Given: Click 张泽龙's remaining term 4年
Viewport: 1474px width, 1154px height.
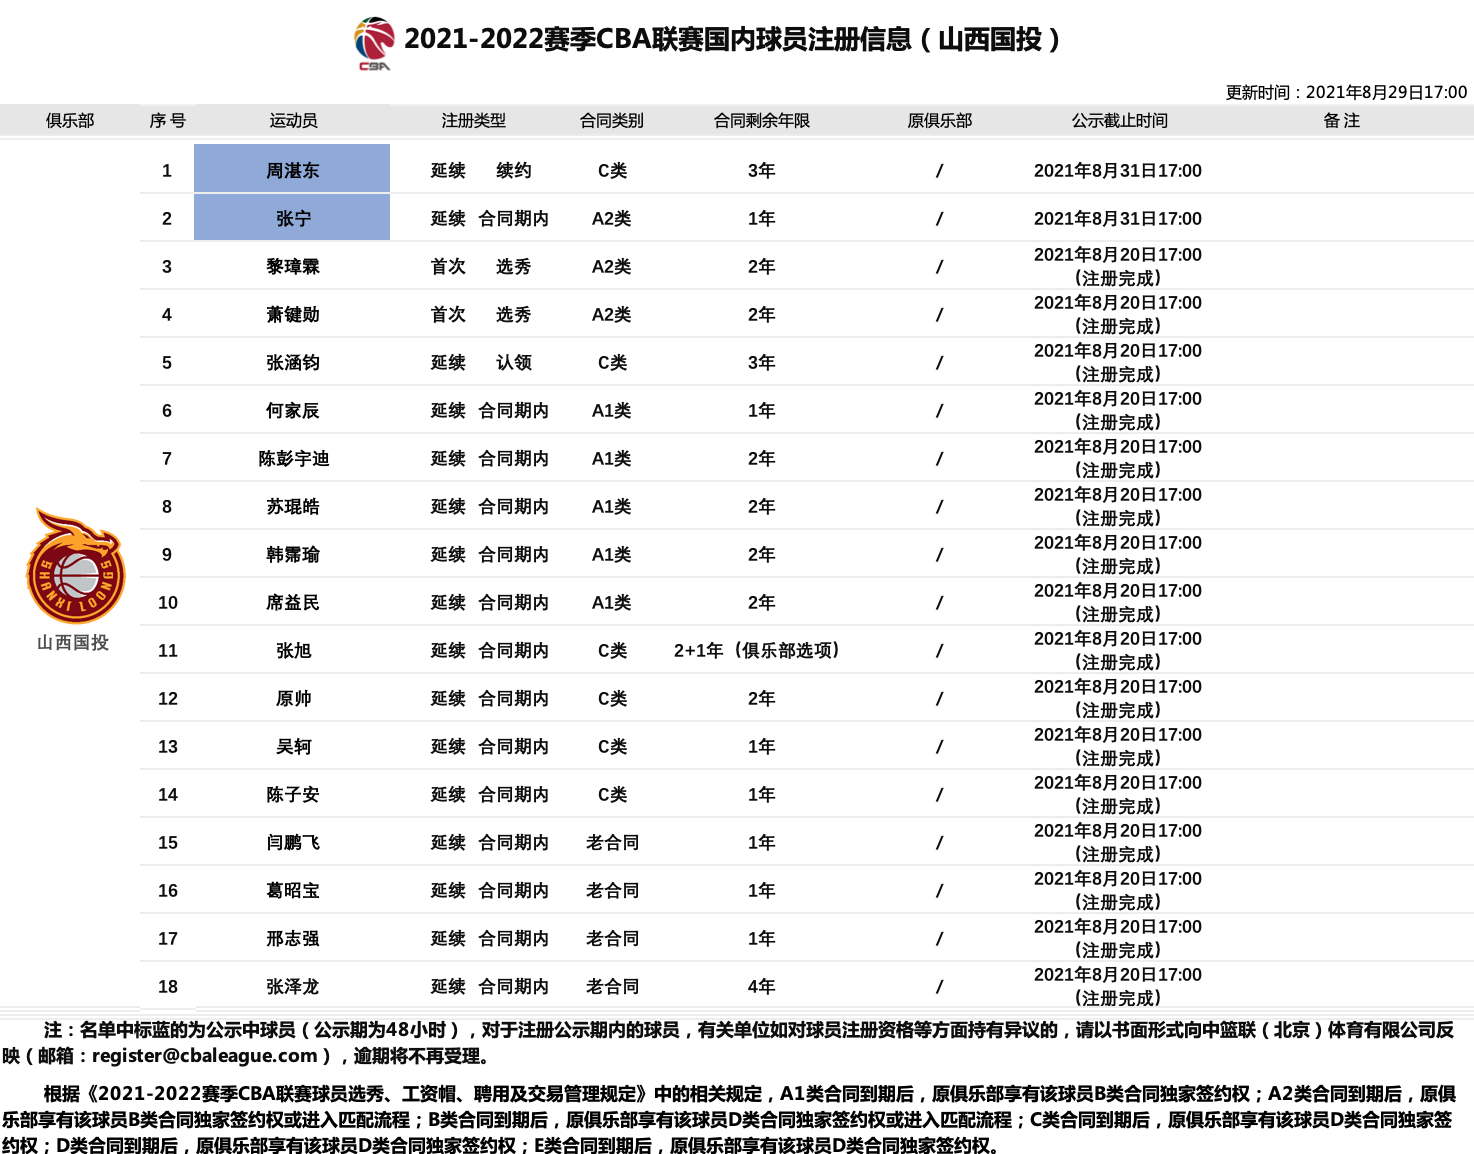Looking at the screenshot, I should click(x=761, y=986).
